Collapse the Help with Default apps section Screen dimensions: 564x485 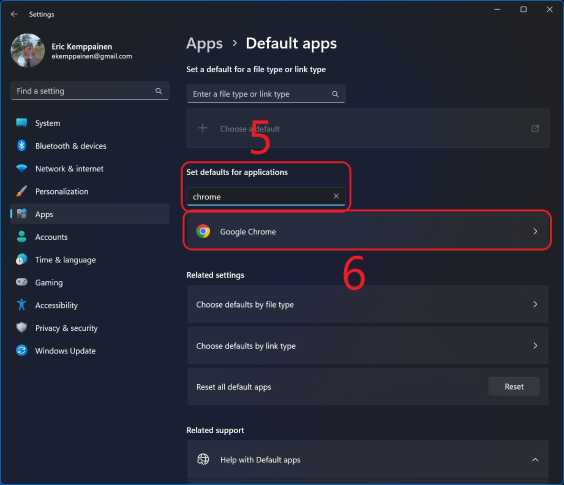point(535,459)
